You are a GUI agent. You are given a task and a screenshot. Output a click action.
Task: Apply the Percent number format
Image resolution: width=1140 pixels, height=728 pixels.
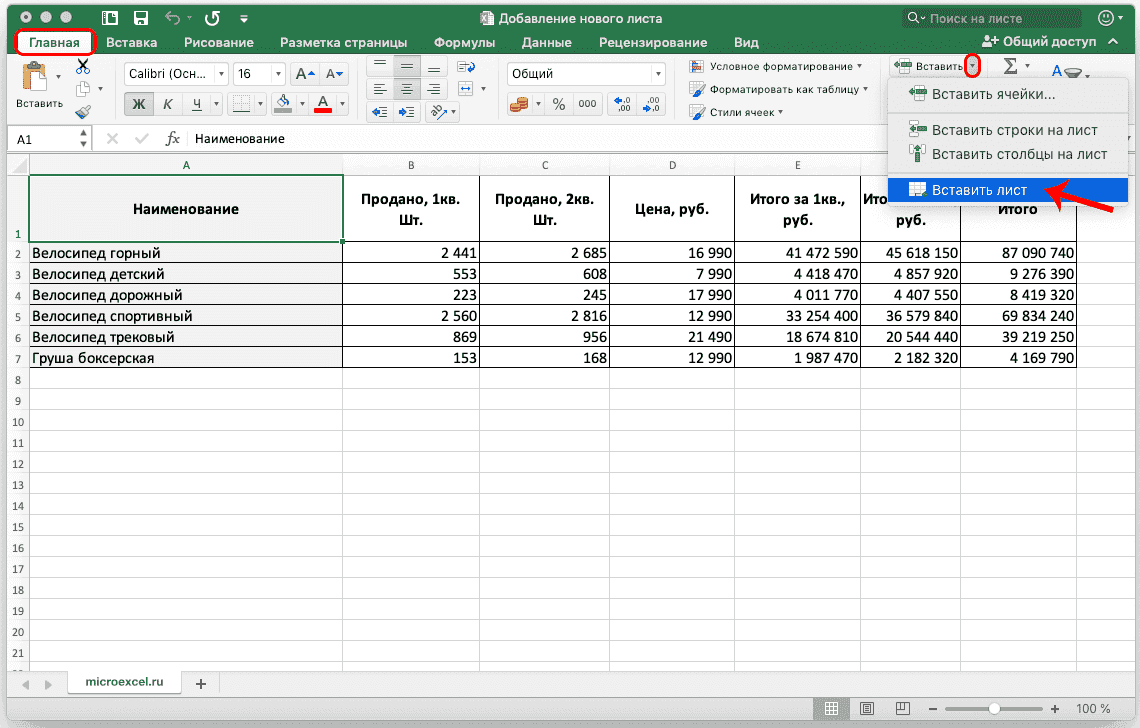[x=559, y=104]
